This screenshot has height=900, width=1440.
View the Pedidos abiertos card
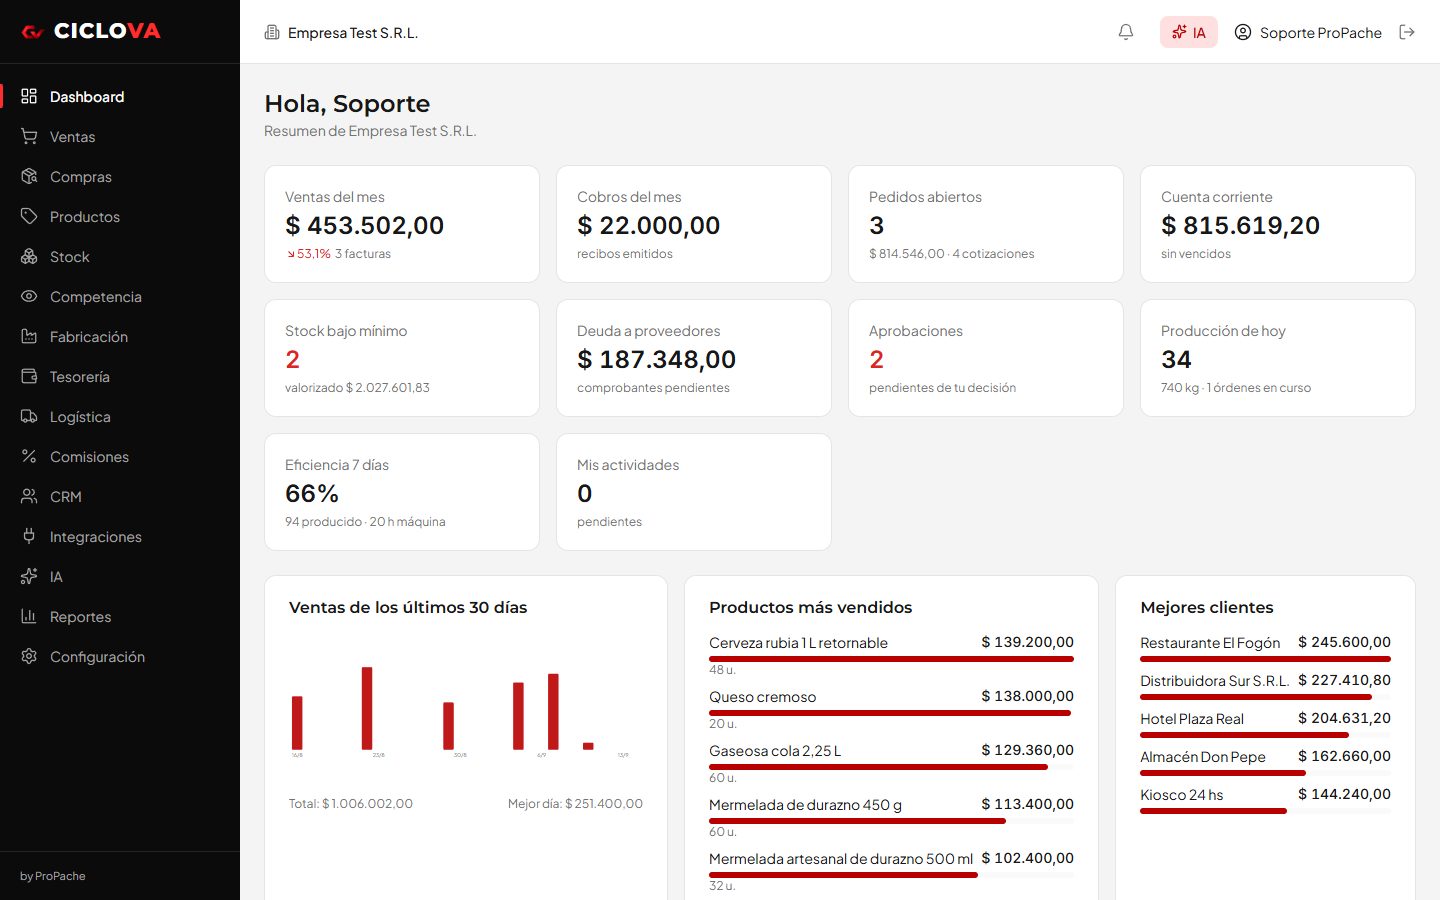pos(986,224)
